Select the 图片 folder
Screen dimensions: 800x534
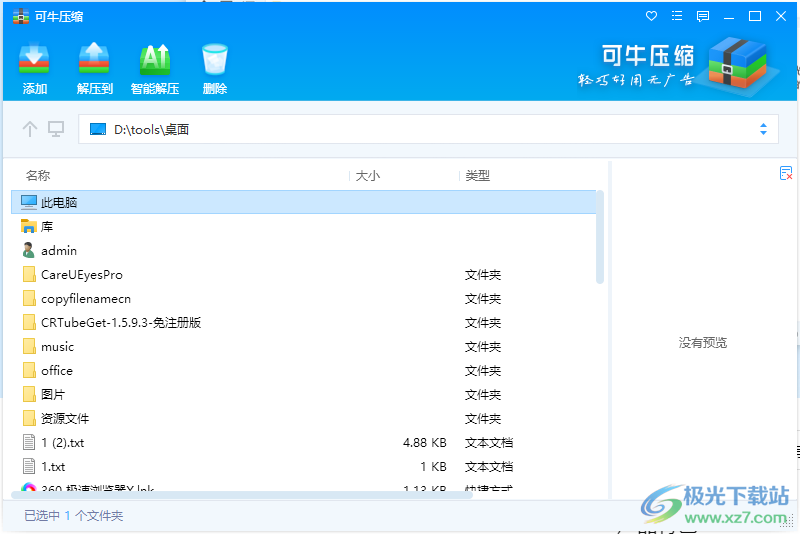(53, 394)
